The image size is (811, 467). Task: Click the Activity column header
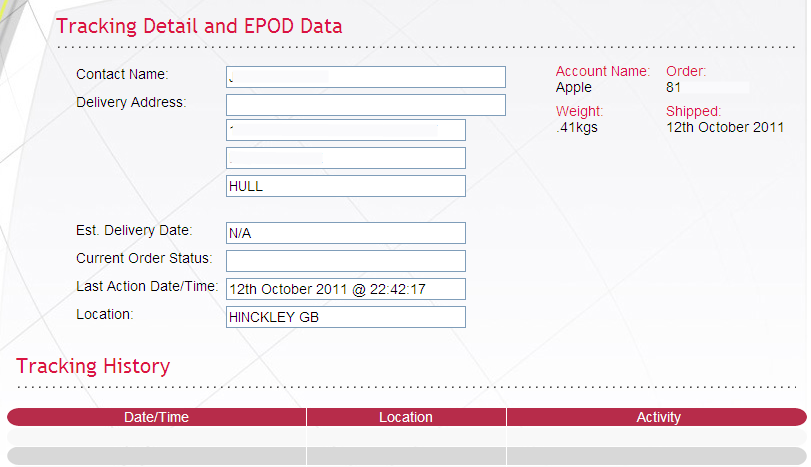[658, 417]
